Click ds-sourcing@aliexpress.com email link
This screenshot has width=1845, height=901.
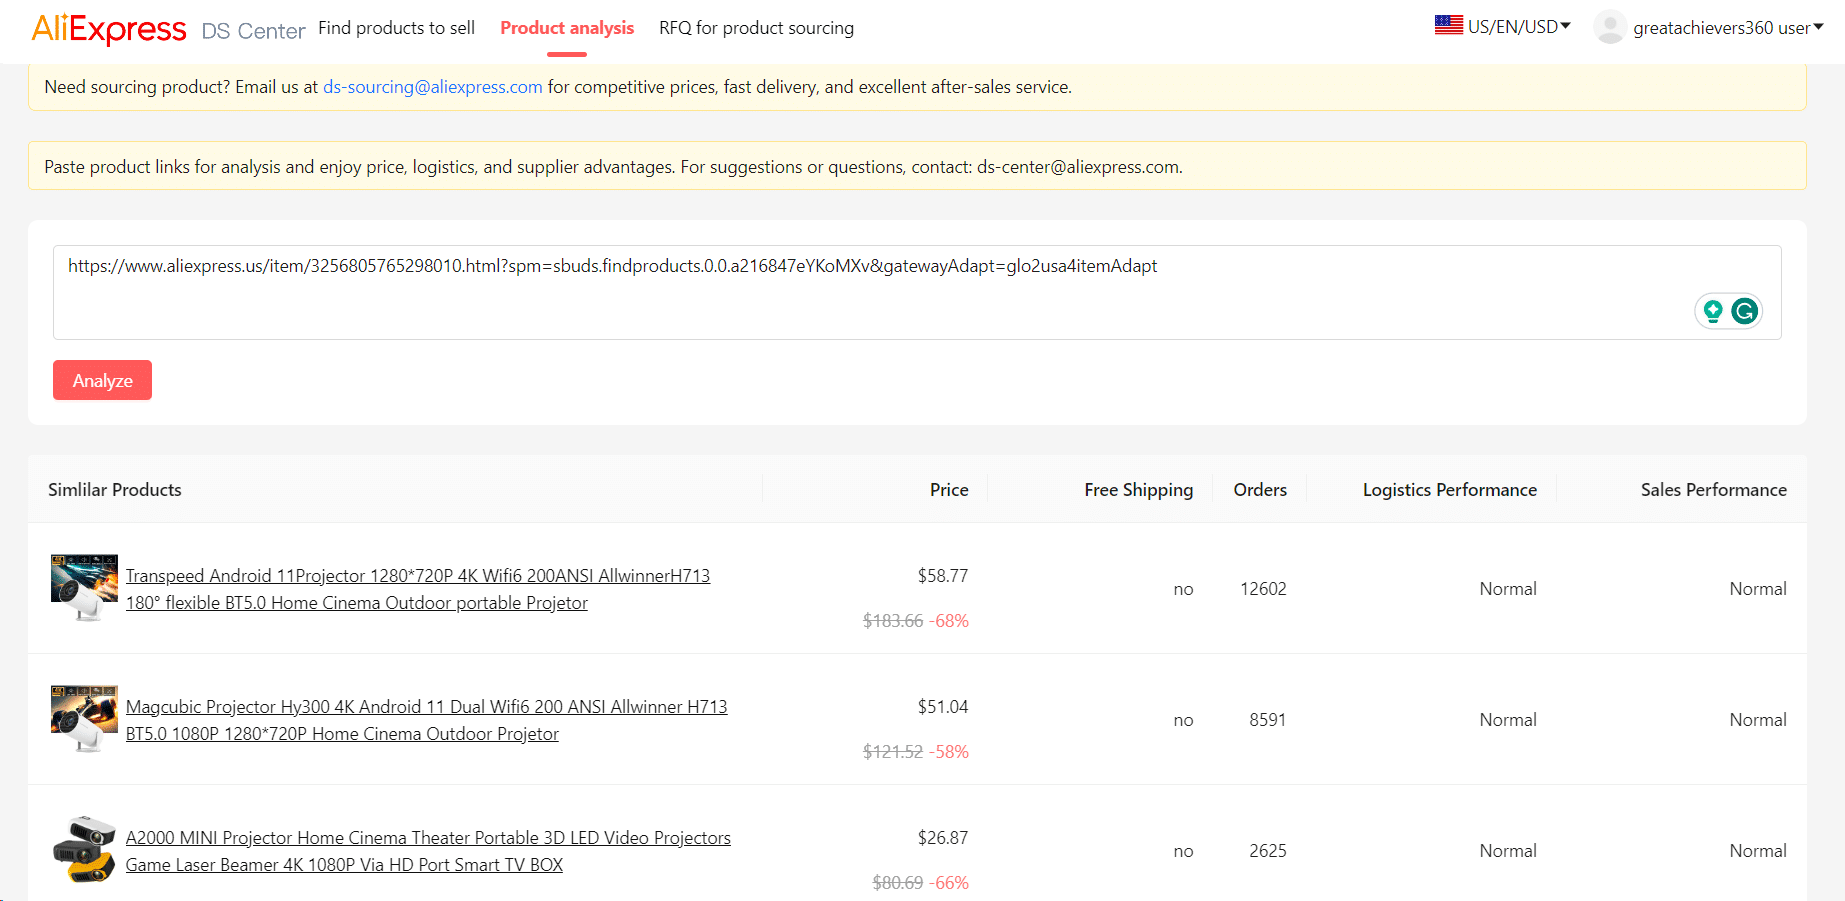click(432, 87)
